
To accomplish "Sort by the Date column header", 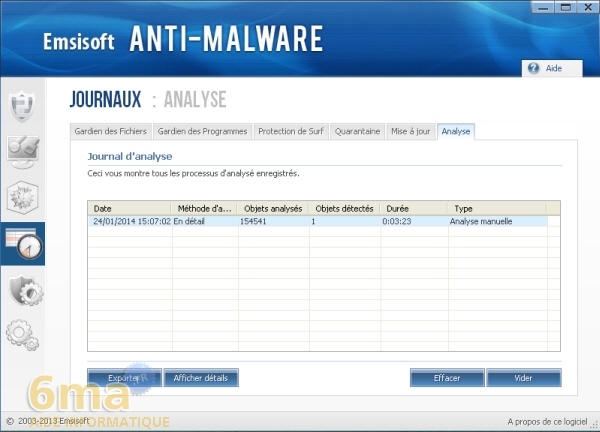I will [130, 209].
